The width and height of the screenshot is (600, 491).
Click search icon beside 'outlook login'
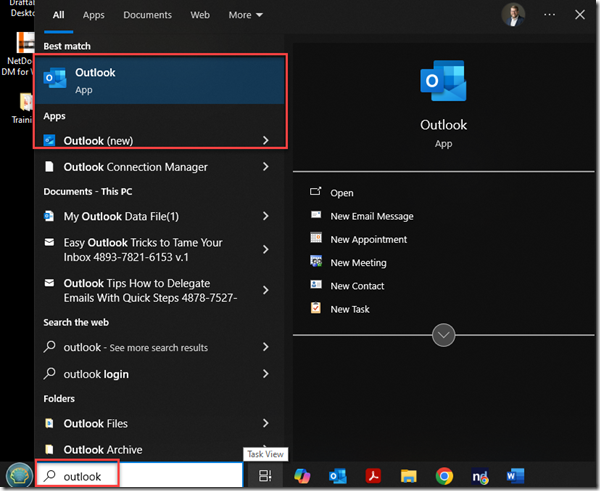click(49, 374)
